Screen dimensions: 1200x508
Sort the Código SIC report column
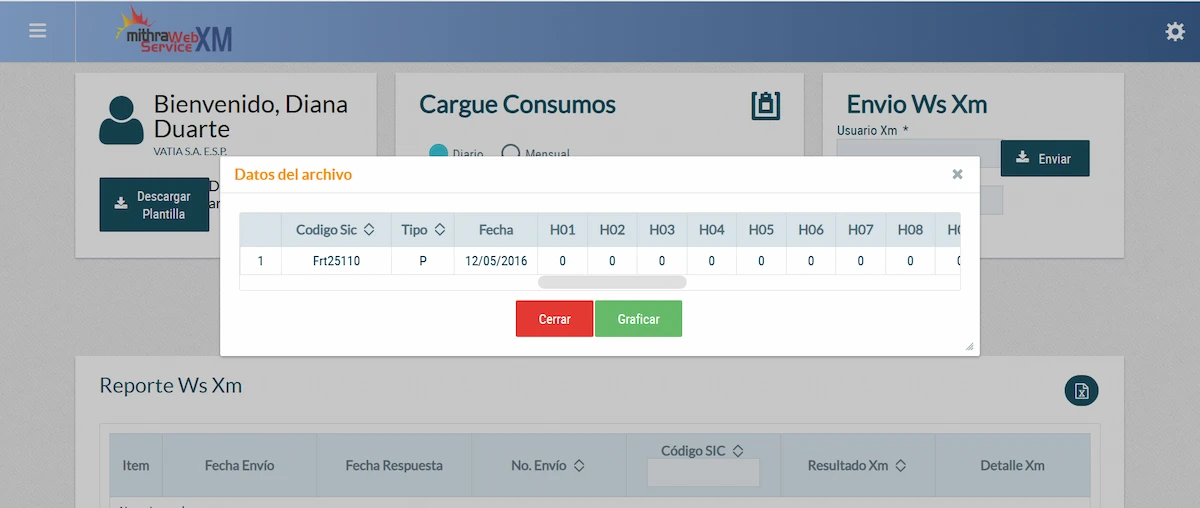click(x=739, y=451)
